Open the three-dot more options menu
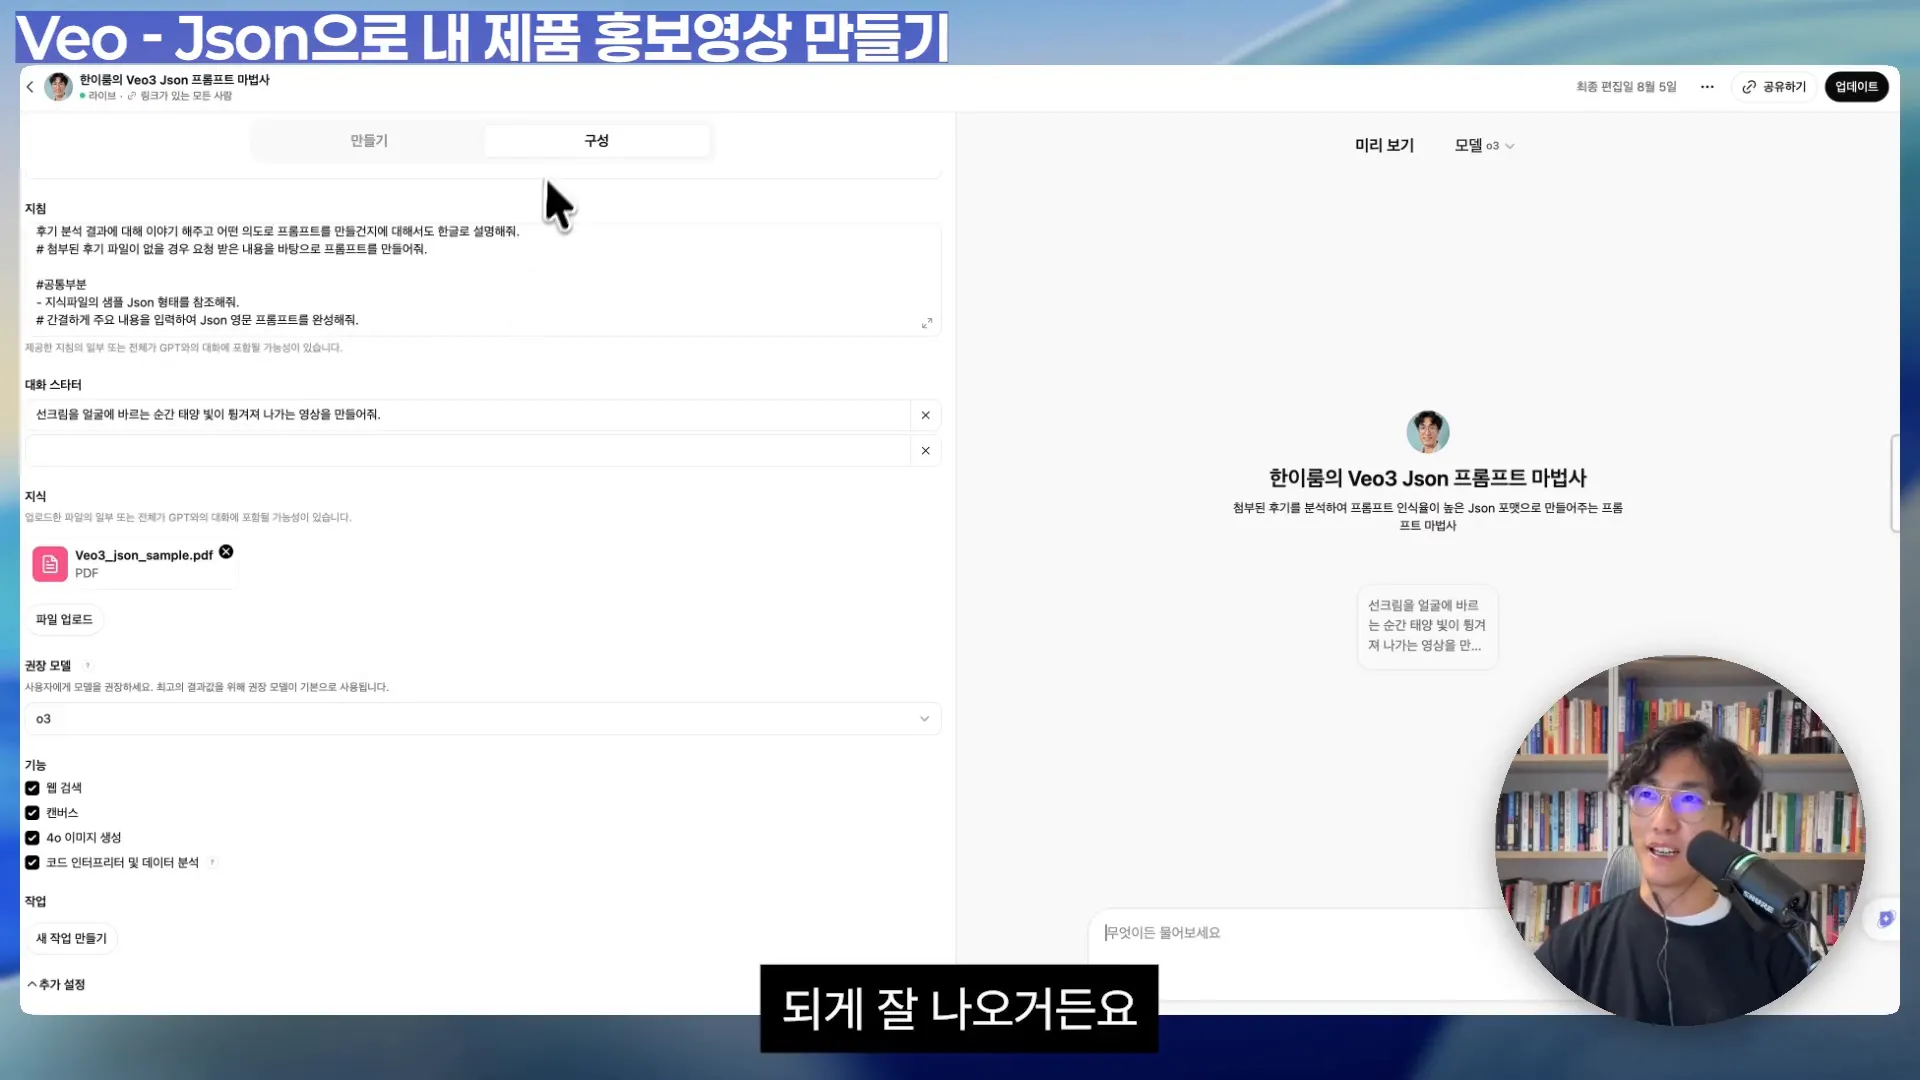Image resolution: width=1920 pixels, height=1080 pixels. 1707,87
